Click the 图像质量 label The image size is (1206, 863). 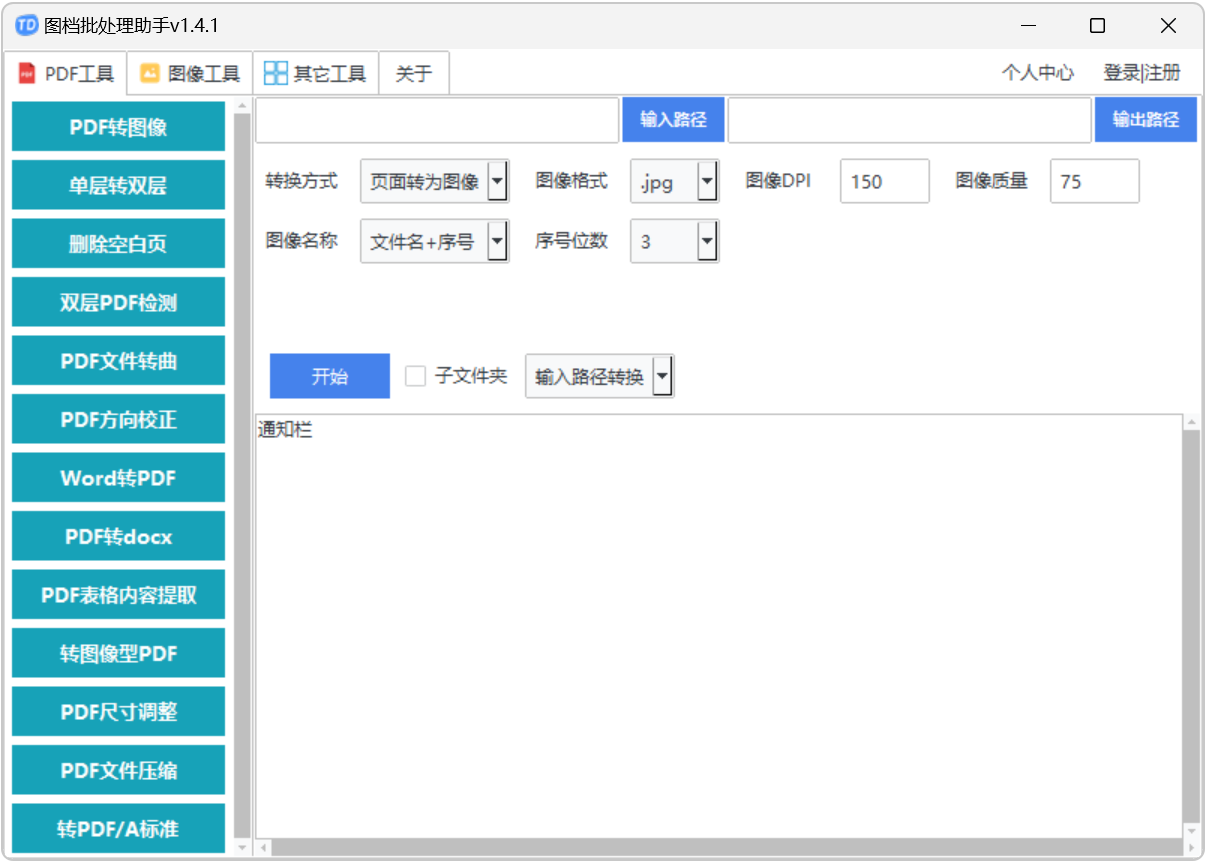(x=991, y=181)
